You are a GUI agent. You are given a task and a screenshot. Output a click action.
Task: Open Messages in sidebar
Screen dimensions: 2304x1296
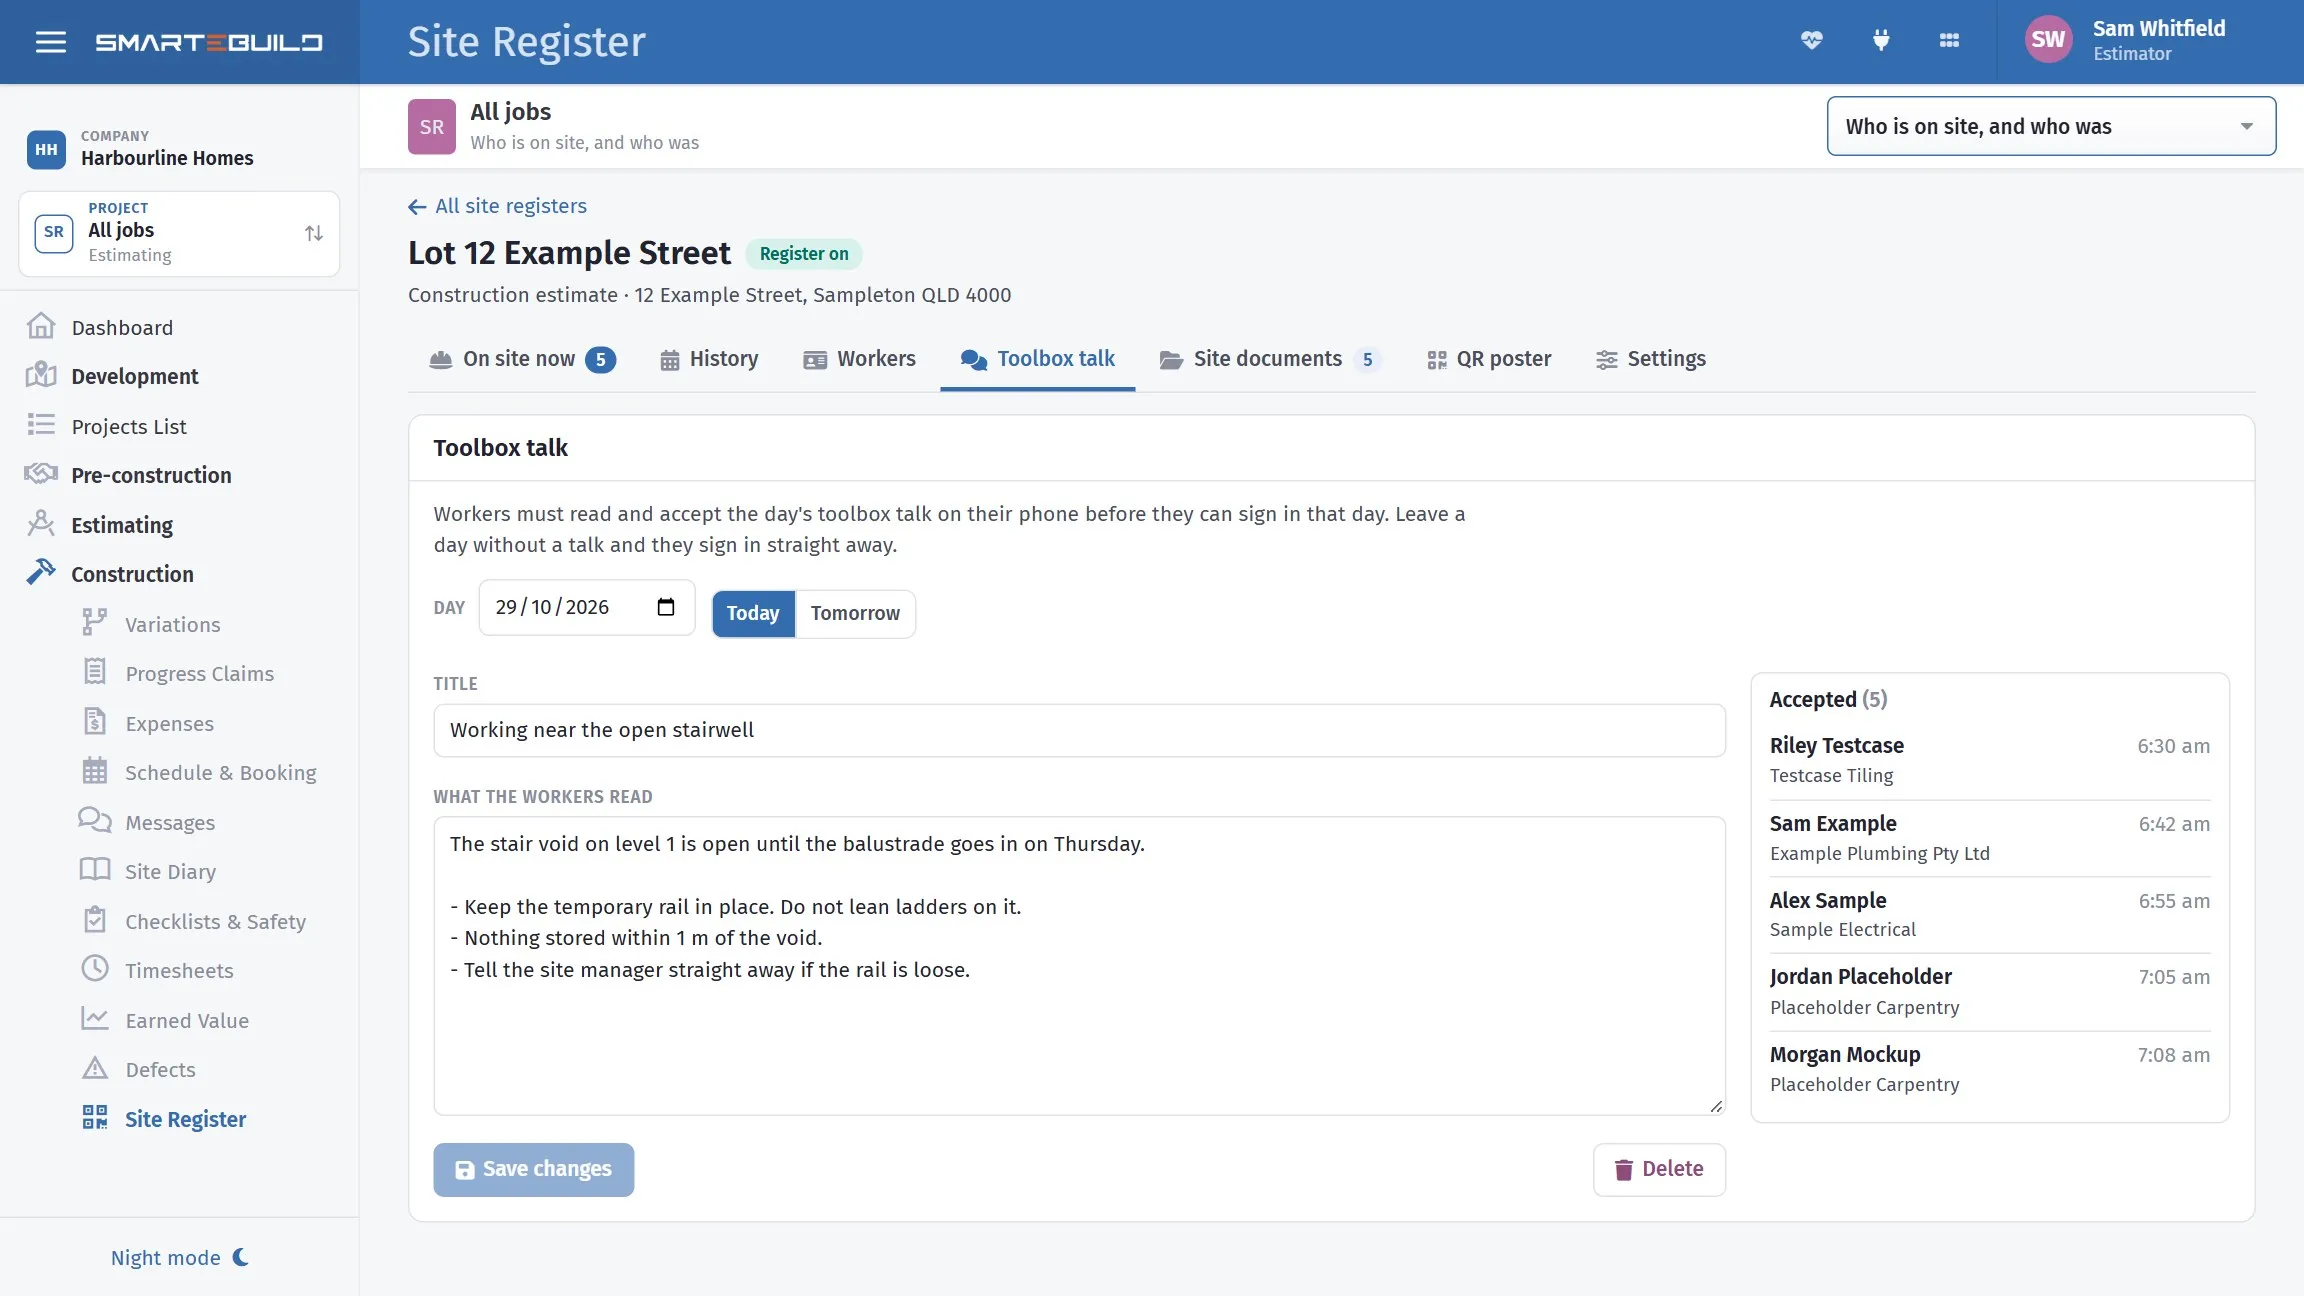pyautogui.click(x=169, y=822)
